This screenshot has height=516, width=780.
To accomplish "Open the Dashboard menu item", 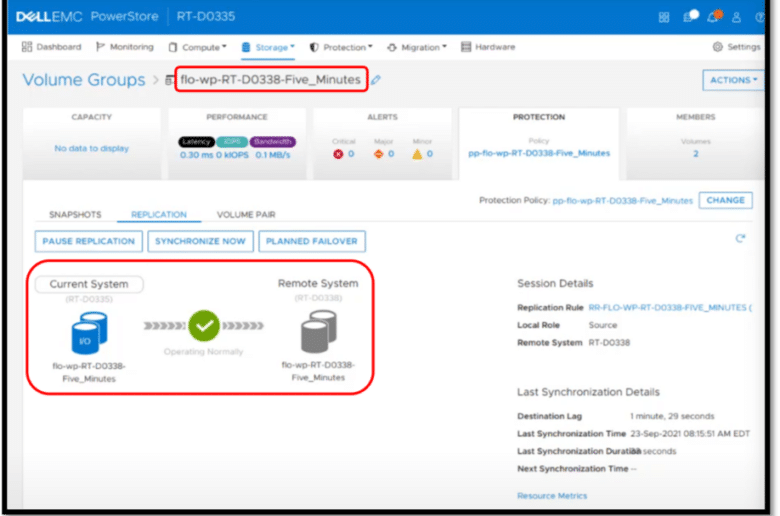I will tap(51, 47).
